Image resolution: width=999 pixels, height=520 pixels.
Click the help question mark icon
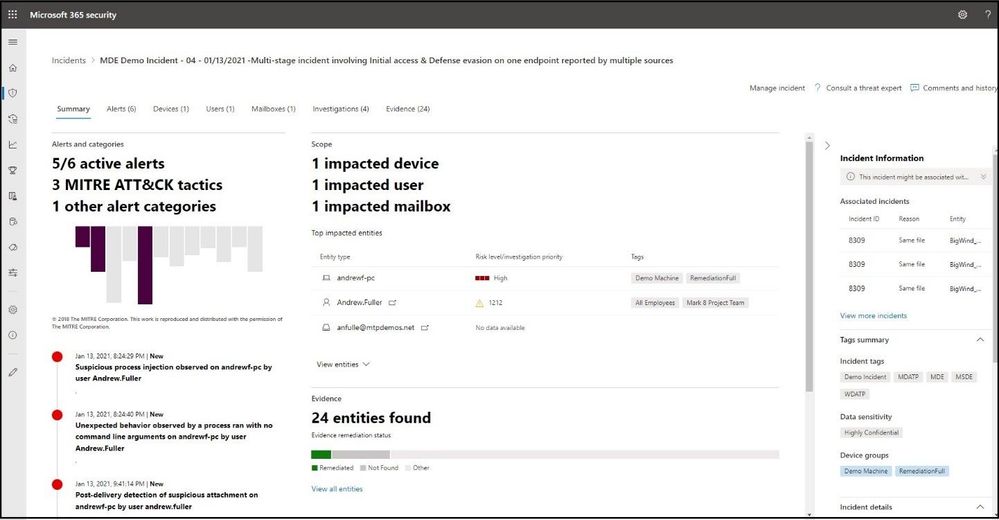pos(988,14)
